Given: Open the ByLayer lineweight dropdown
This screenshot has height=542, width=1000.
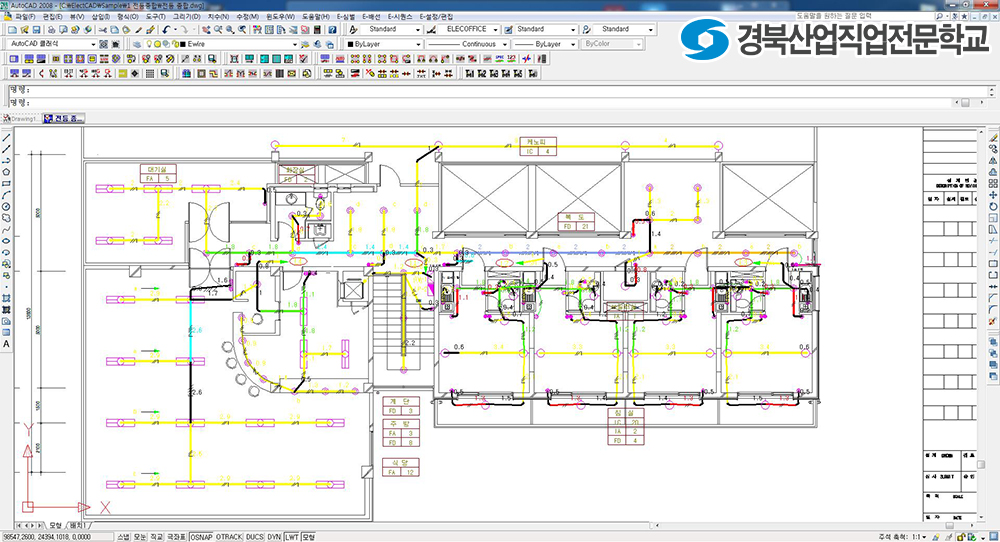Looking at the screenshot, I should coord(545,45).
